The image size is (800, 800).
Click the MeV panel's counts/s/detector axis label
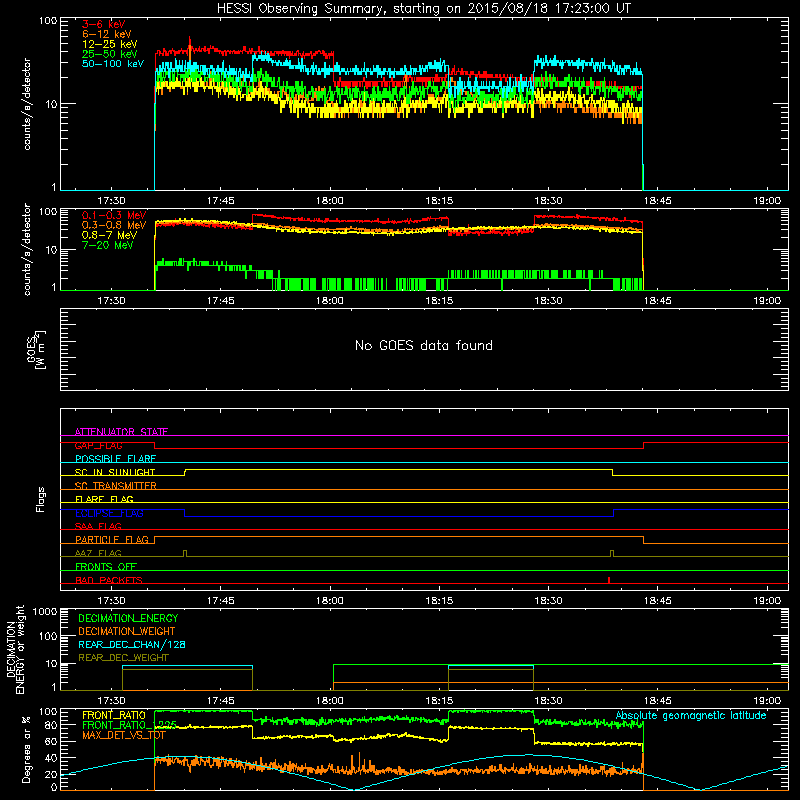pyautogui.click(x=27, y=249)
